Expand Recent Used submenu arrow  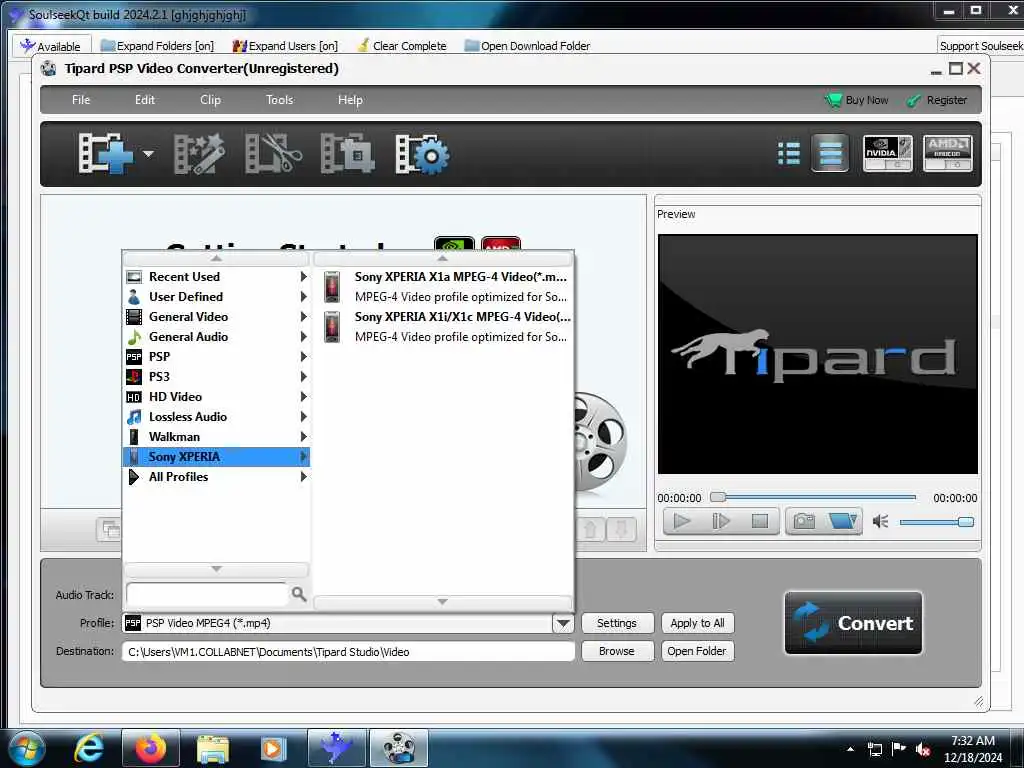tap(304, 277)
